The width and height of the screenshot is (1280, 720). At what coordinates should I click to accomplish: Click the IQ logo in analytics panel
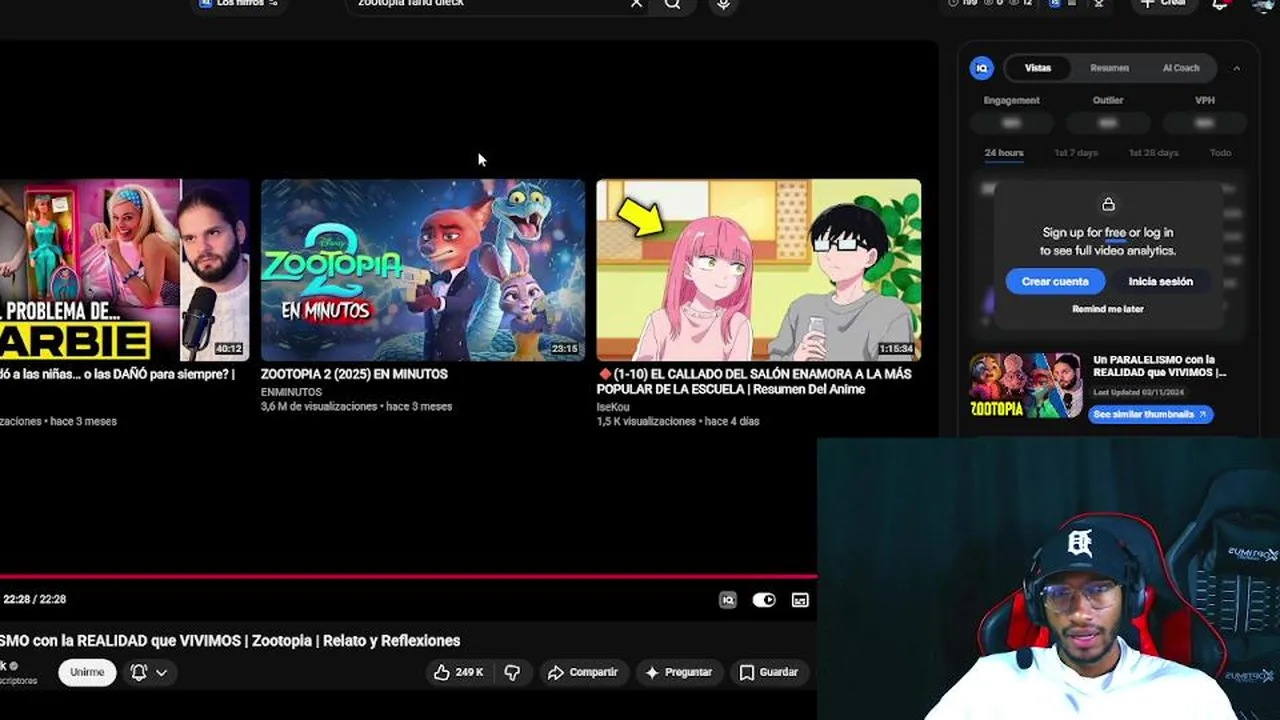pos(982,68)
